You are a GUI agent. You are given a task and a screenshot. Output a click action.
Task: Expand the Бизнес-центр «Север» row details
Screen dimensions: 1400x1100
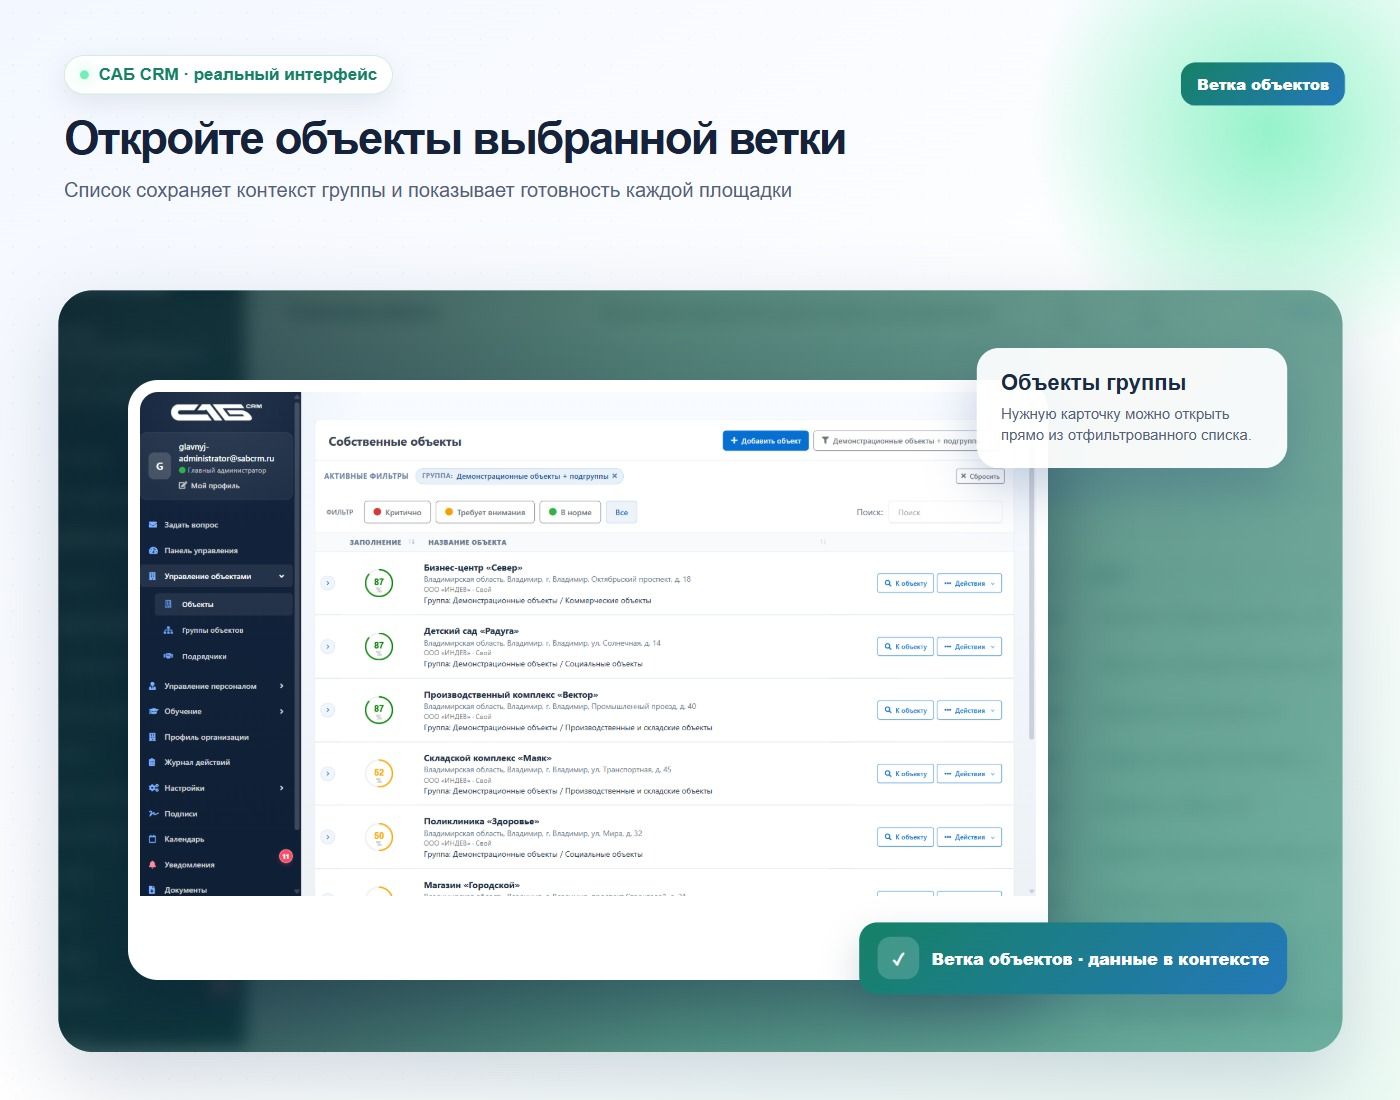(x=328, y=583)
